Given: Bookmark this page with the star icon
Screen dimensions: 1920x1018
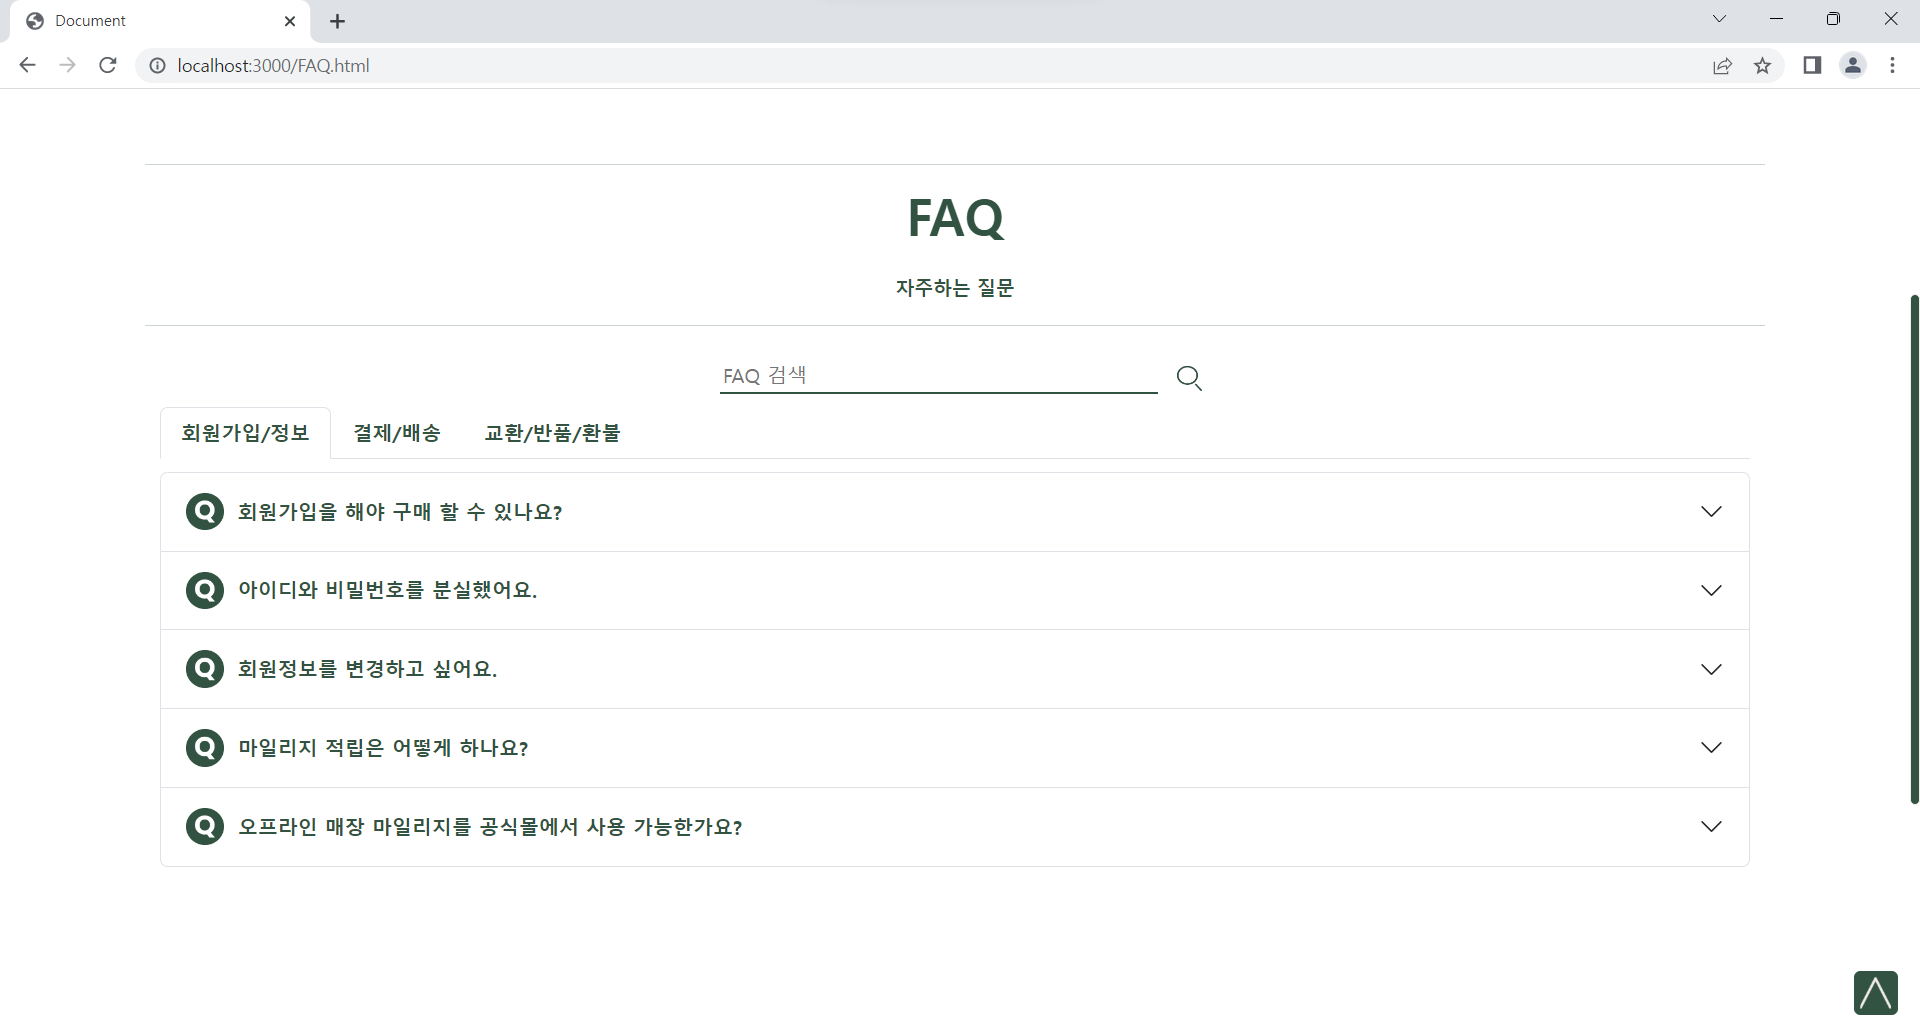Looking at the screenshot, I should pos(1762,66).
